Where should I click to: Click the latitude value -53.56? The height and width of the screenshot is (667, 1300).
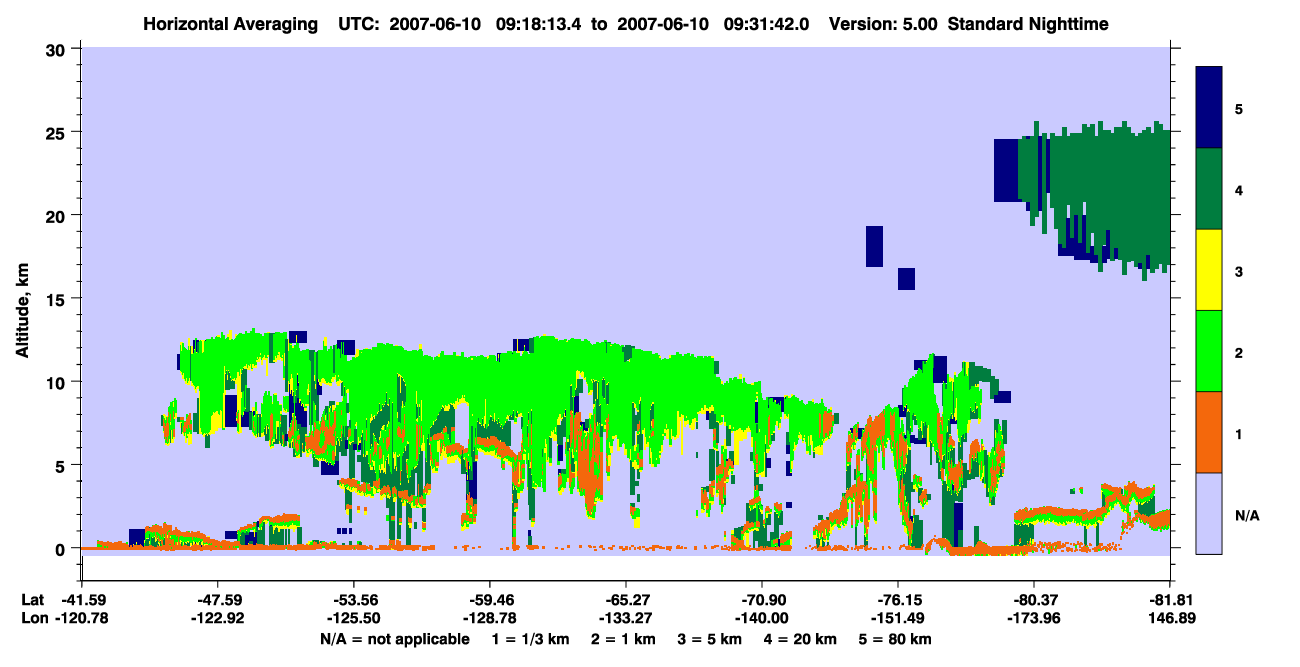[x=353, y=600]
